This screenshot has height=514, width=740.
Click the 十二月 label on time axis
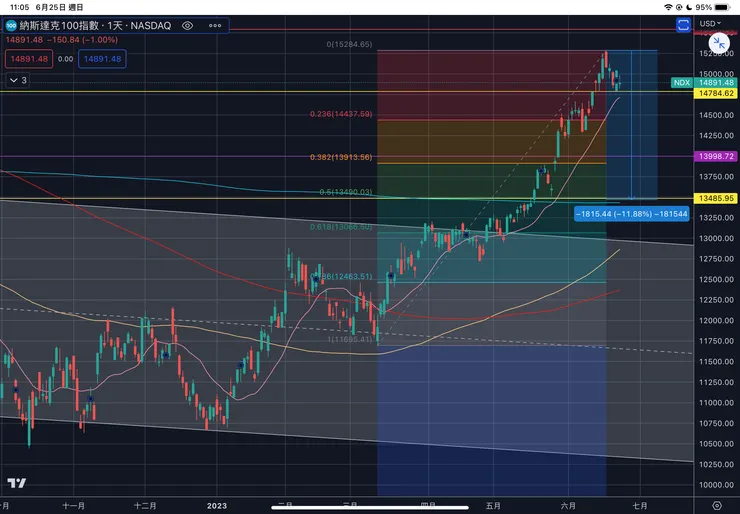pos(145,506)
